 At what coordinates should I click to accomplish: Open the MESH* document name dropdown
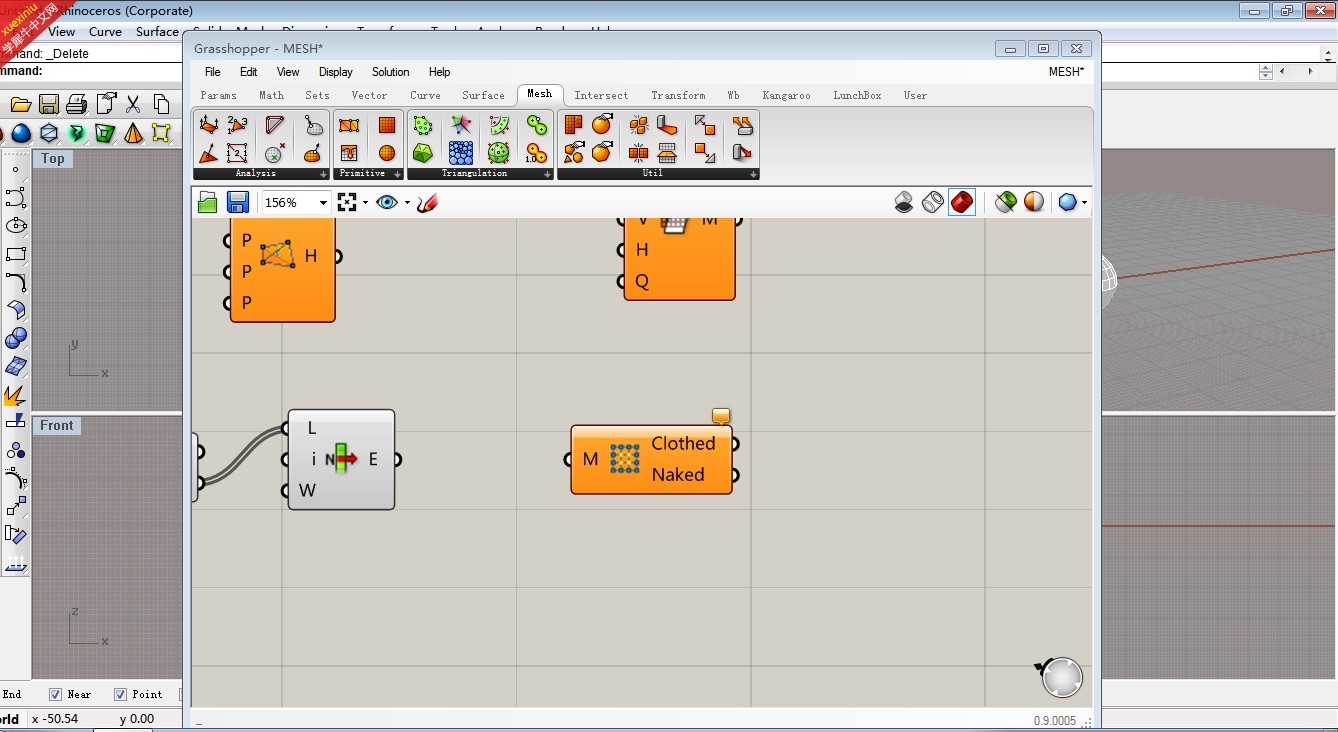tap(1066, 72)
